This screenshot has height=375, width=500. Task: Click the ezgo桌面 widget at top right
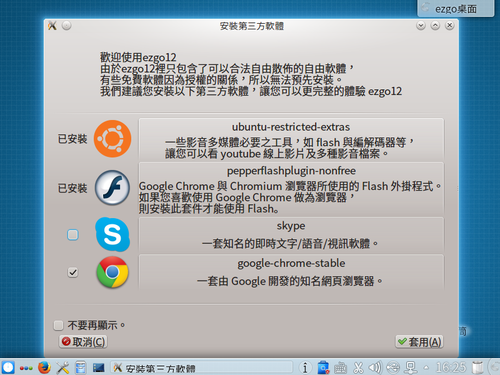click(455, 9)
